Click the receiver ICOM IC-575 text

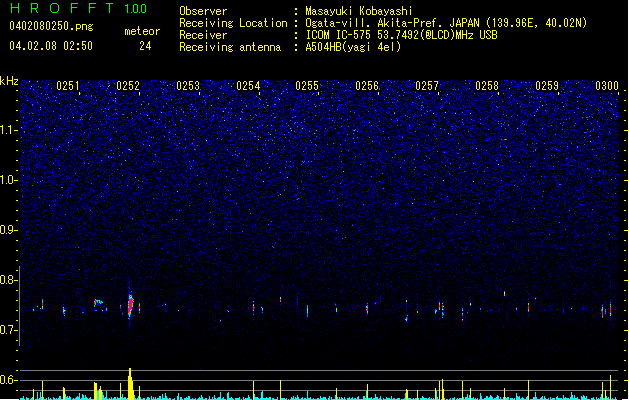(x=401, y=35)
